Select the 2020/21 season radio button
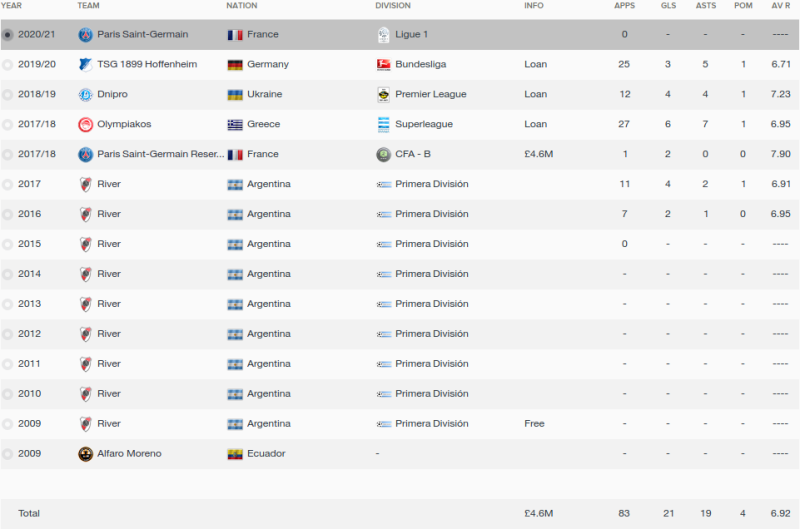The width and height of the screenshot is (800, 529). tap(7, 35)
